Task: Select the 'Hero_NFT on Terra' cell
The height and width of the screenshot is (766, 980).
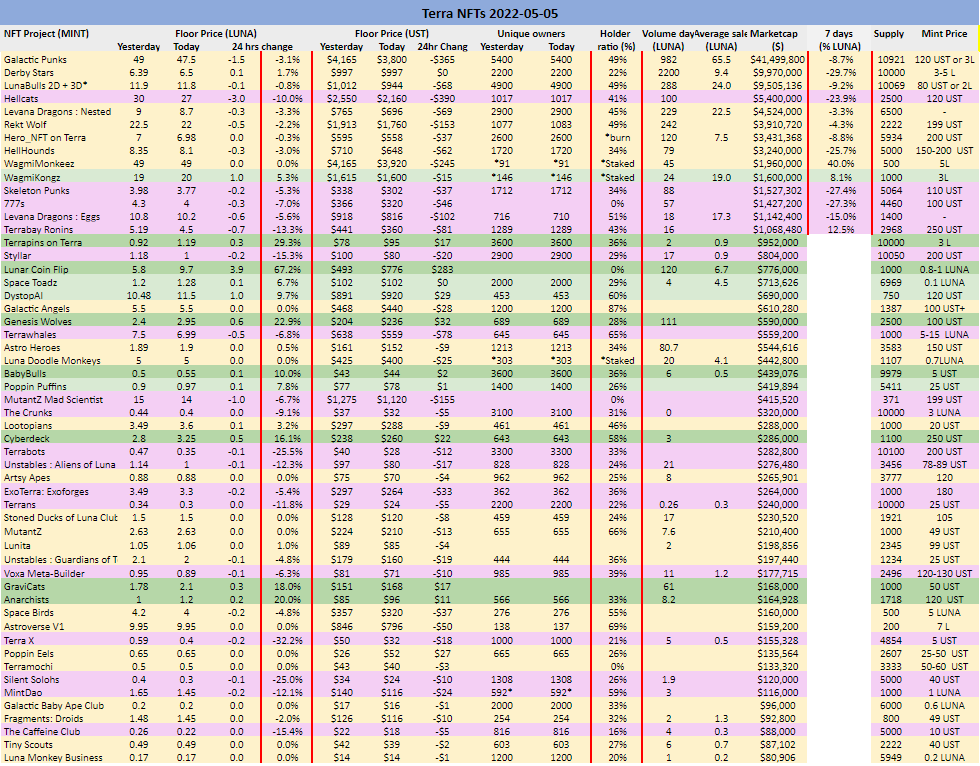Action: click(45, 137)
